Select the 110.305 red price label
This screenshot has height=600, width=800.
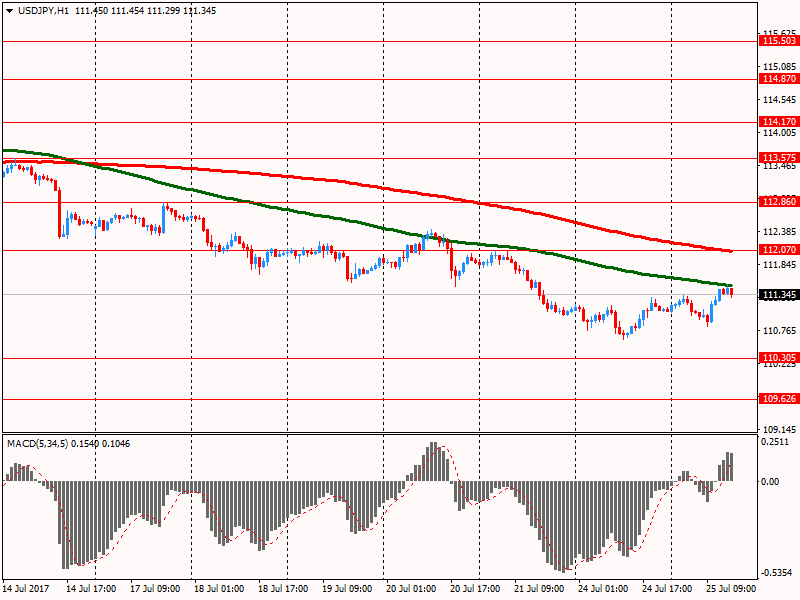(x=779, y=358)
